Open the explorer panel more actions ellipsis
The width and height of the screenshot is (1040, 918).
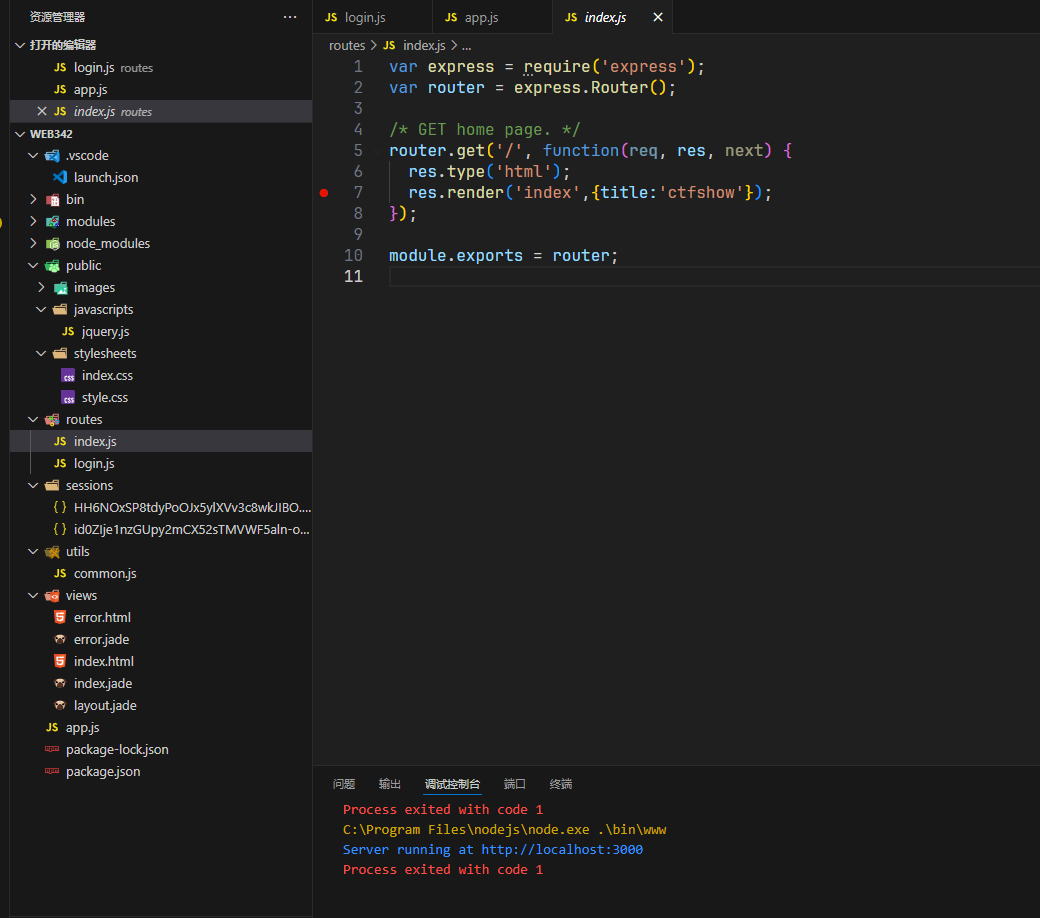tap(290, 17)
